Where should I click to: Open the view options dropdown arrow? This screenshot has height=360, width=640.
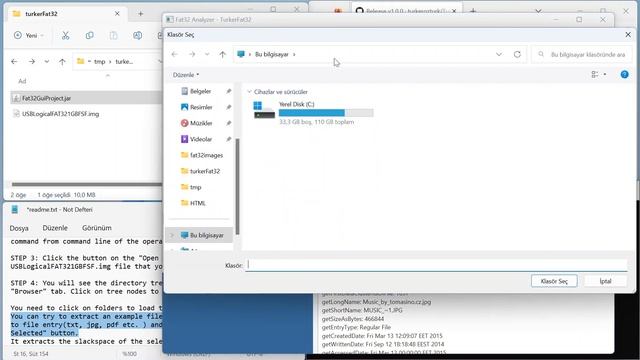(605, 74)
